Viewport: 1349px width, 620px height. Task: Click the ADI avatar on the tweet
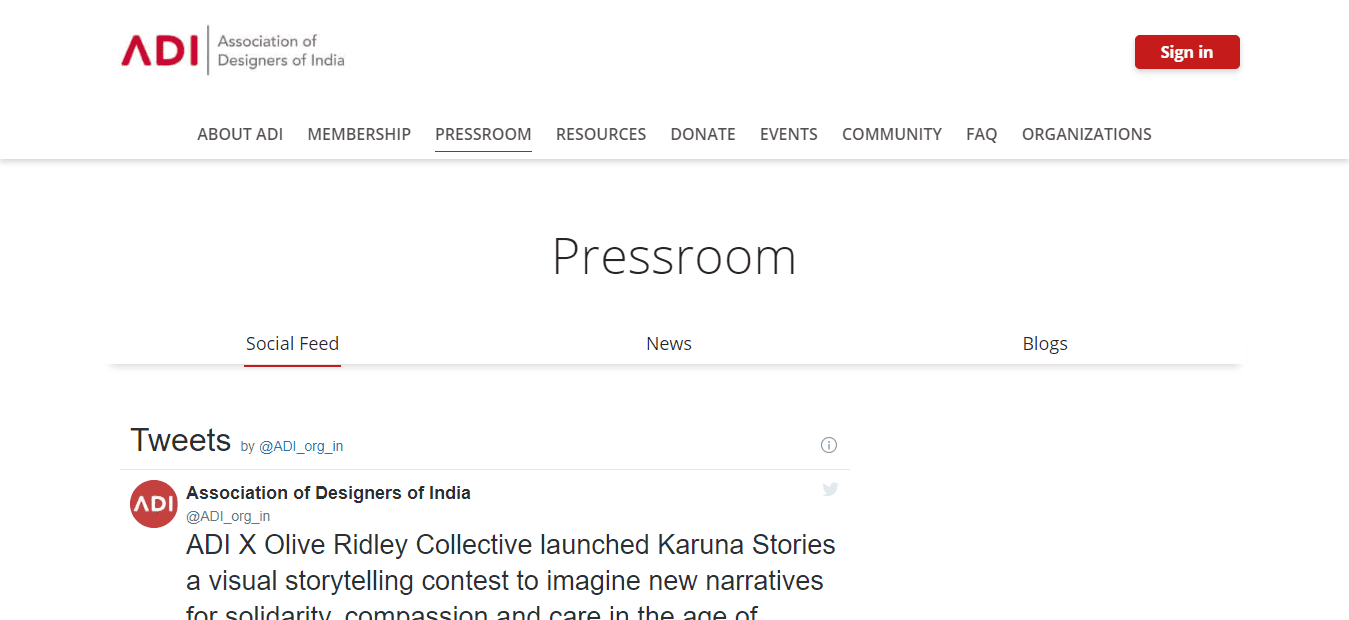[x=154, y=503]
